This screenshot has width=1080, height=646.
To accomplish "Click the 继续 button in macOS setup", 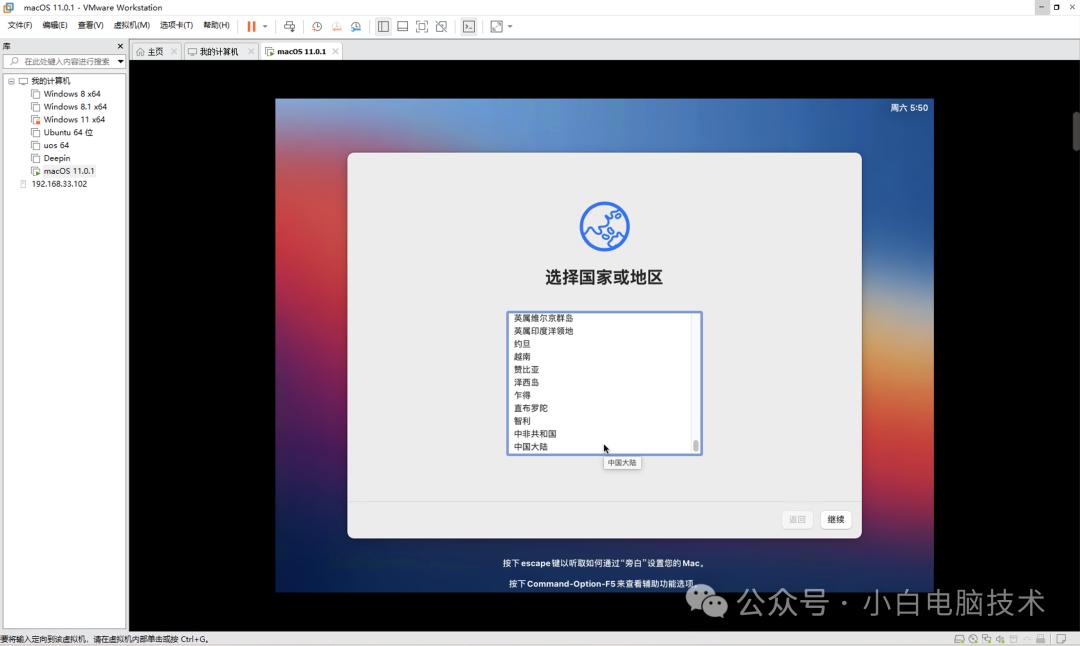I will coord(835,519).
